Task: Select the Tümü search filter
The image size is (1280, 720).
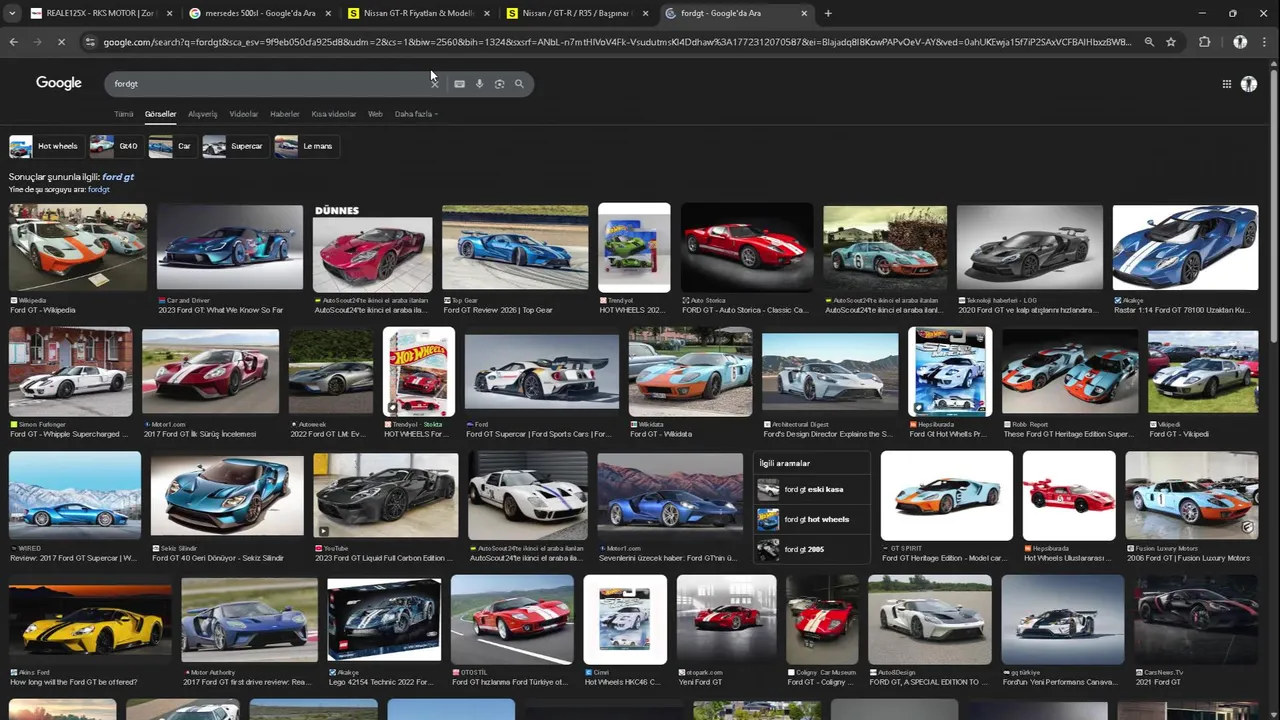Action: point(123,114)
